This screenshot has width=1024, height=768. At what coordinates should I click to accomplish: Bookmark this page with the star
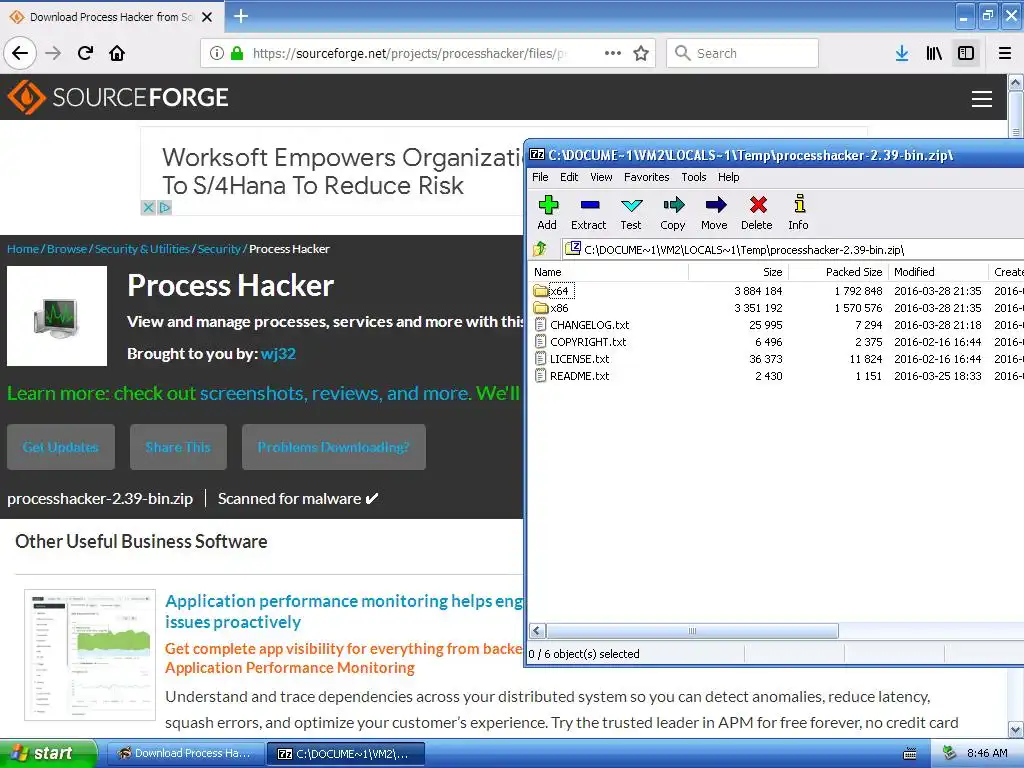pos(641,53)
